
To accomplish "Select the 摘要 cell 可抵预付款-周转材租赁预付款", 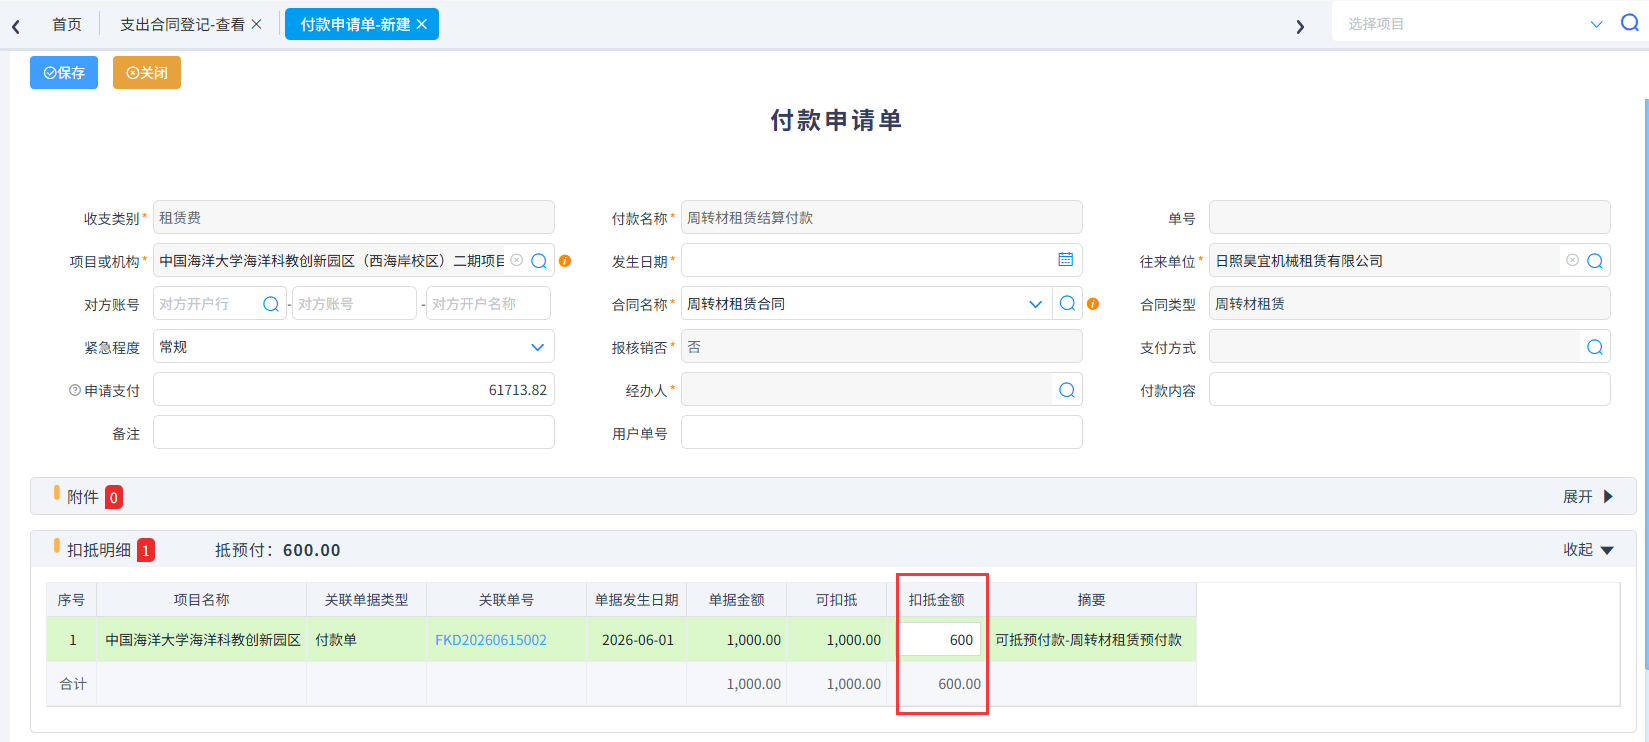I will click(1091, 640).
